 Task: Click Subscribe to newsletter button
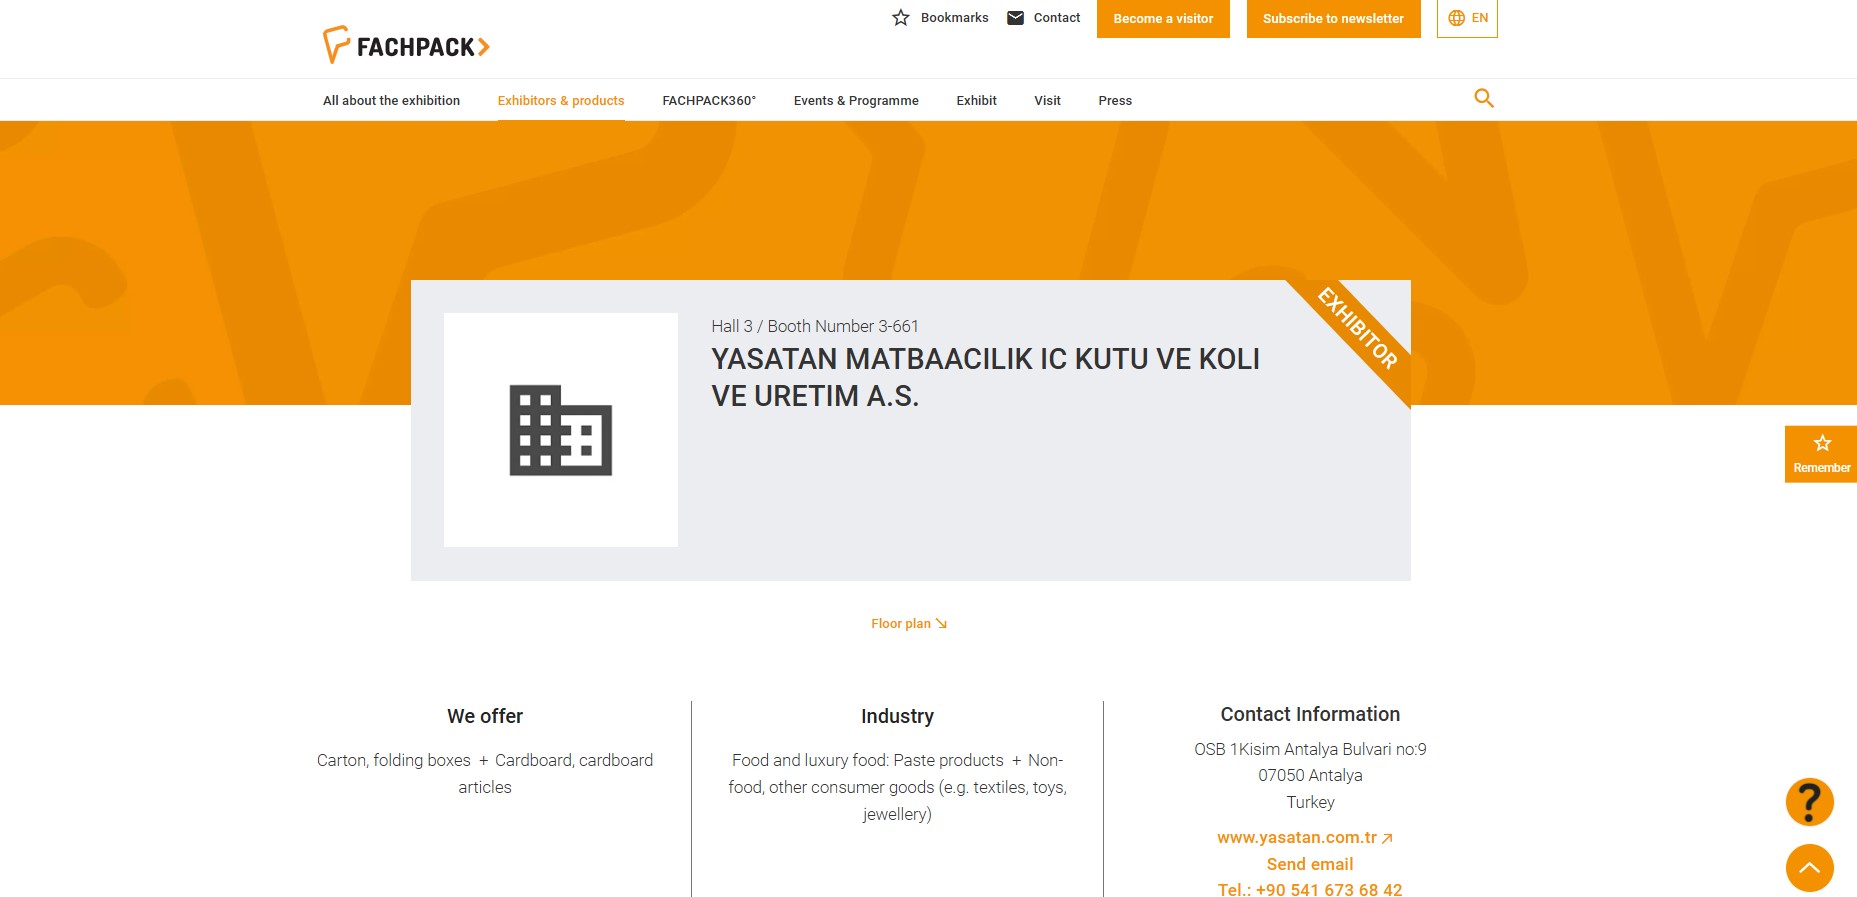click(x=1333, y=19)
